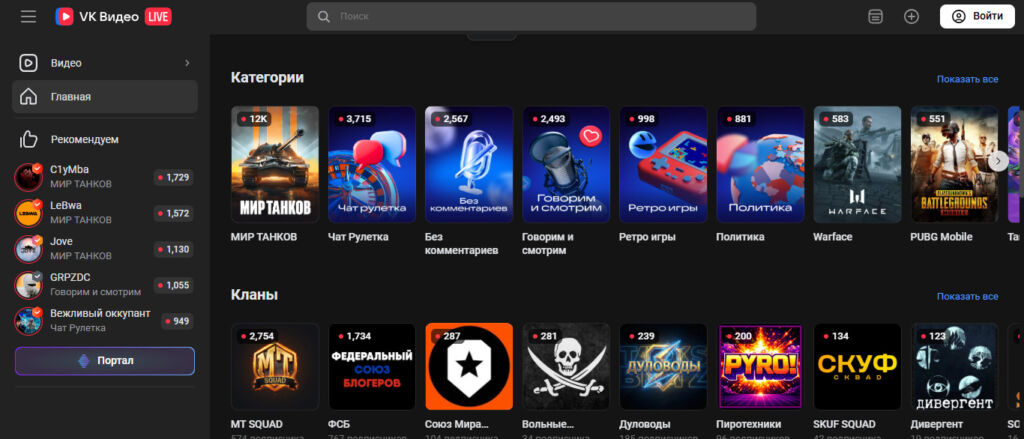Show all Категории link
1024x439 pixels.
click(967, 79)
